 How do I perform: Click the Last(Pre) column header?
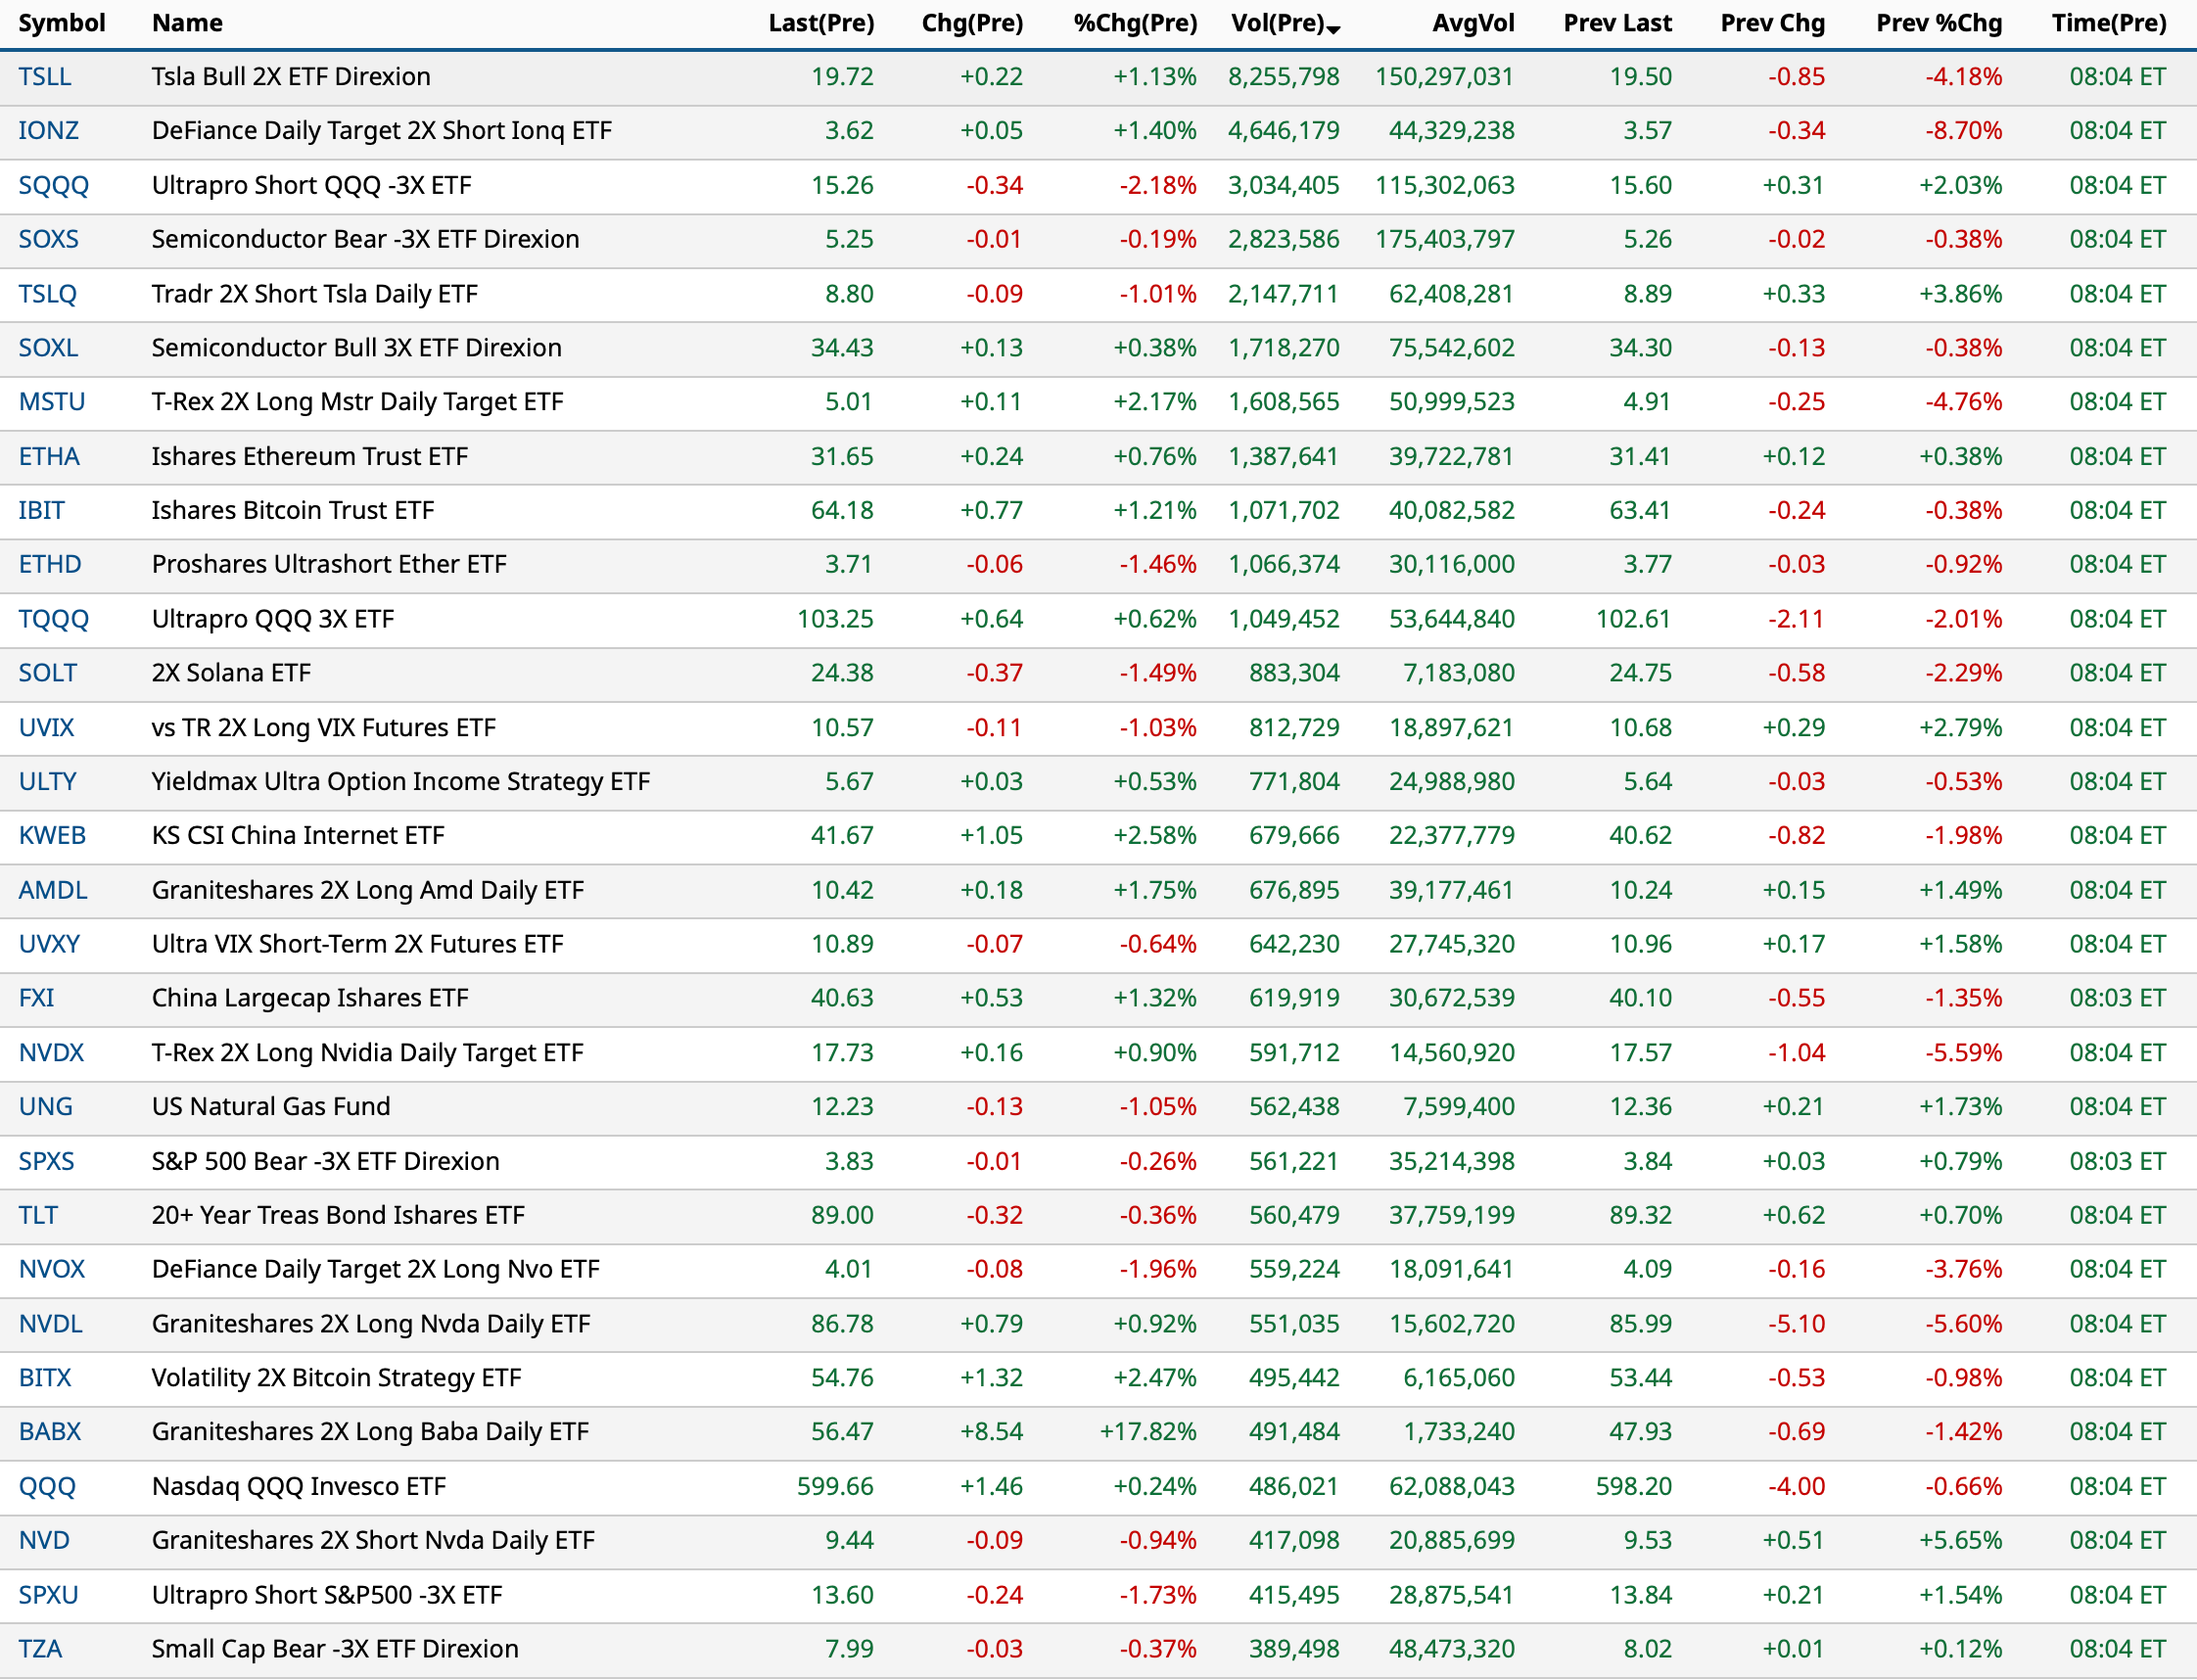[820, 23]
